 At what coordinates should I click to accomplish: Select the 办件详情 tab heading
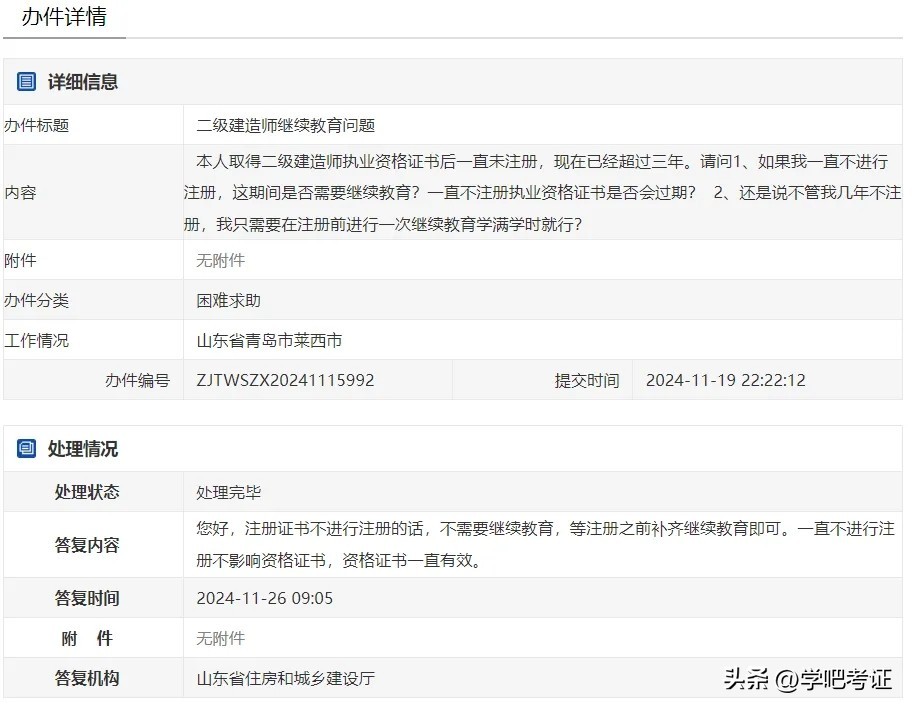click(64, 17)
